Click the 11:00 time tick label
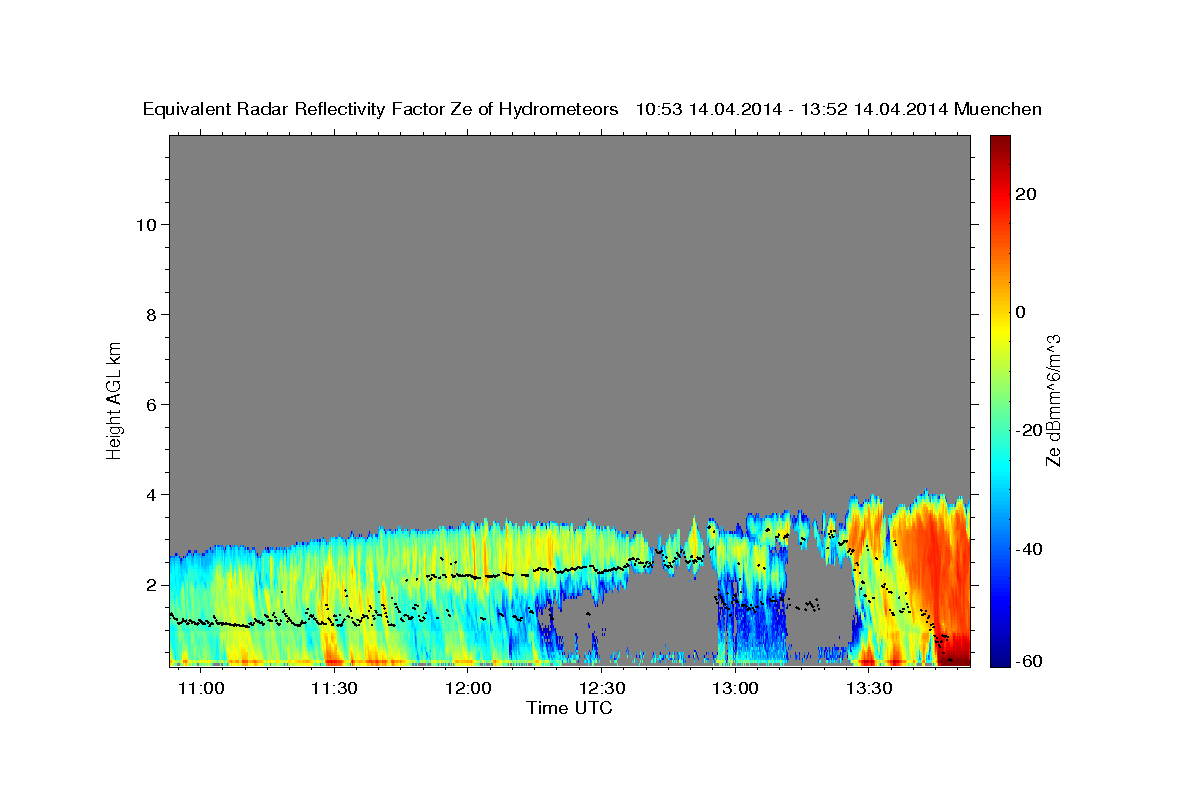The height and width of the screenshot is (800, 1200). point(203,689)
